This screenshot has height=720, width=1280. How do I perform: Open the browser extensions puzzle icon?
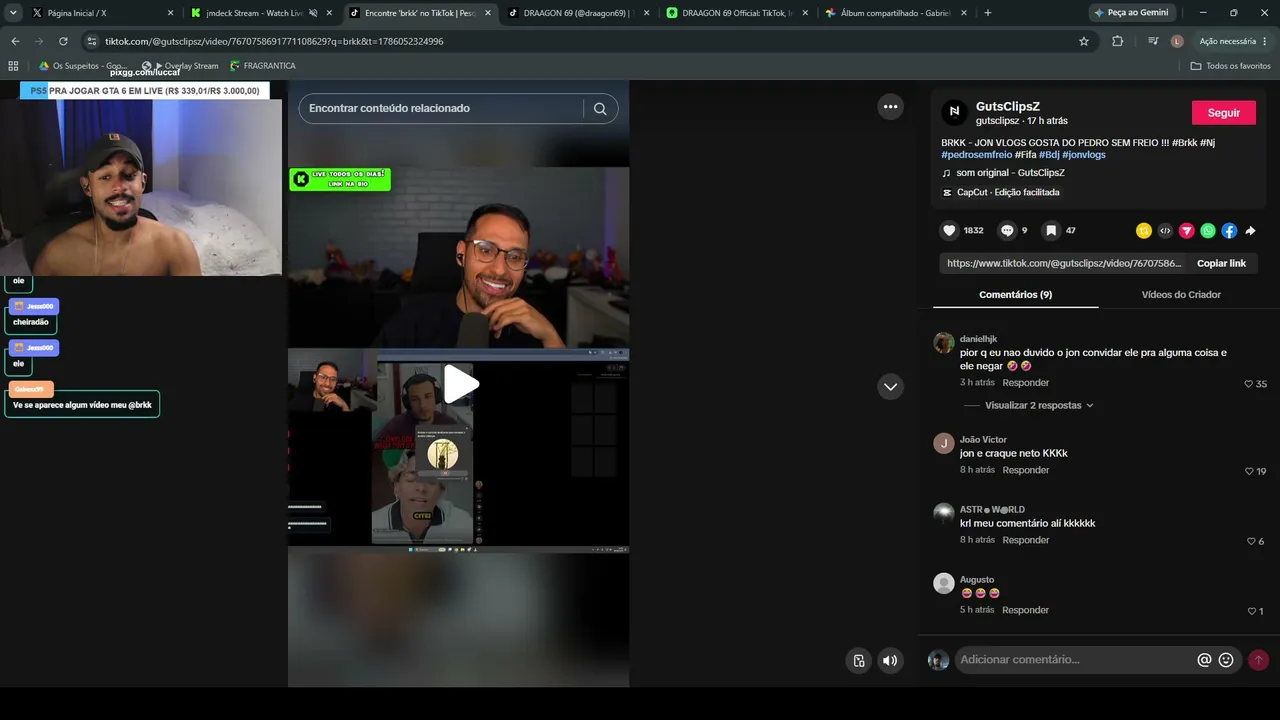[x=1117, y=41]
